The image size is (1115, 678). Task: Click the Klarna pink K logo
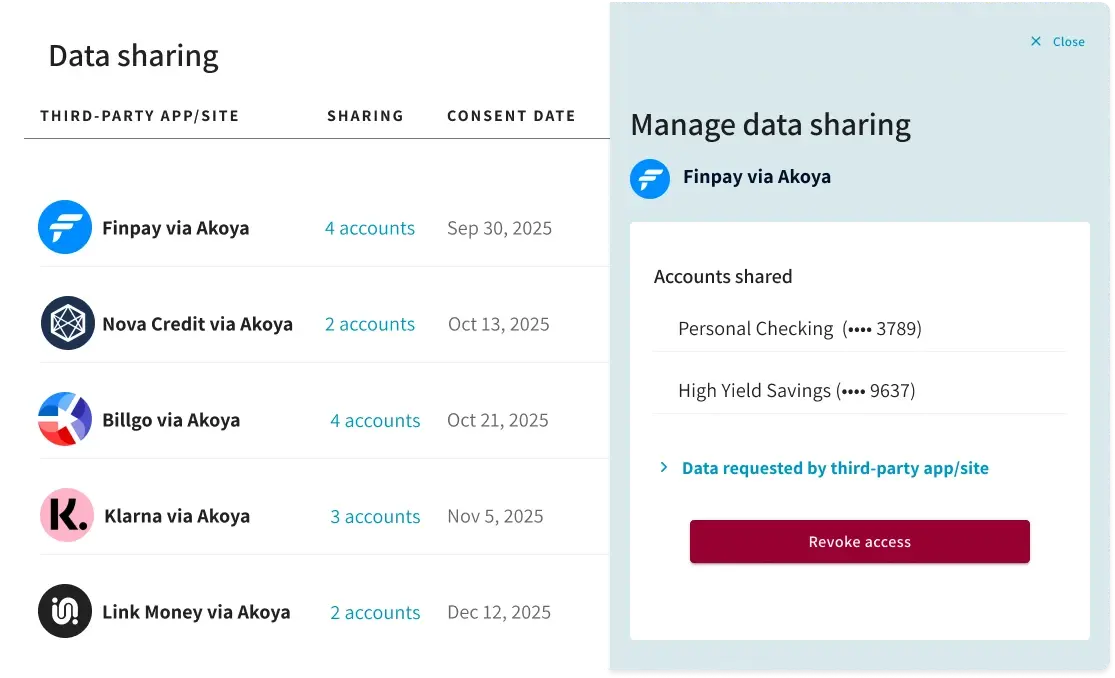pos(67,515)
